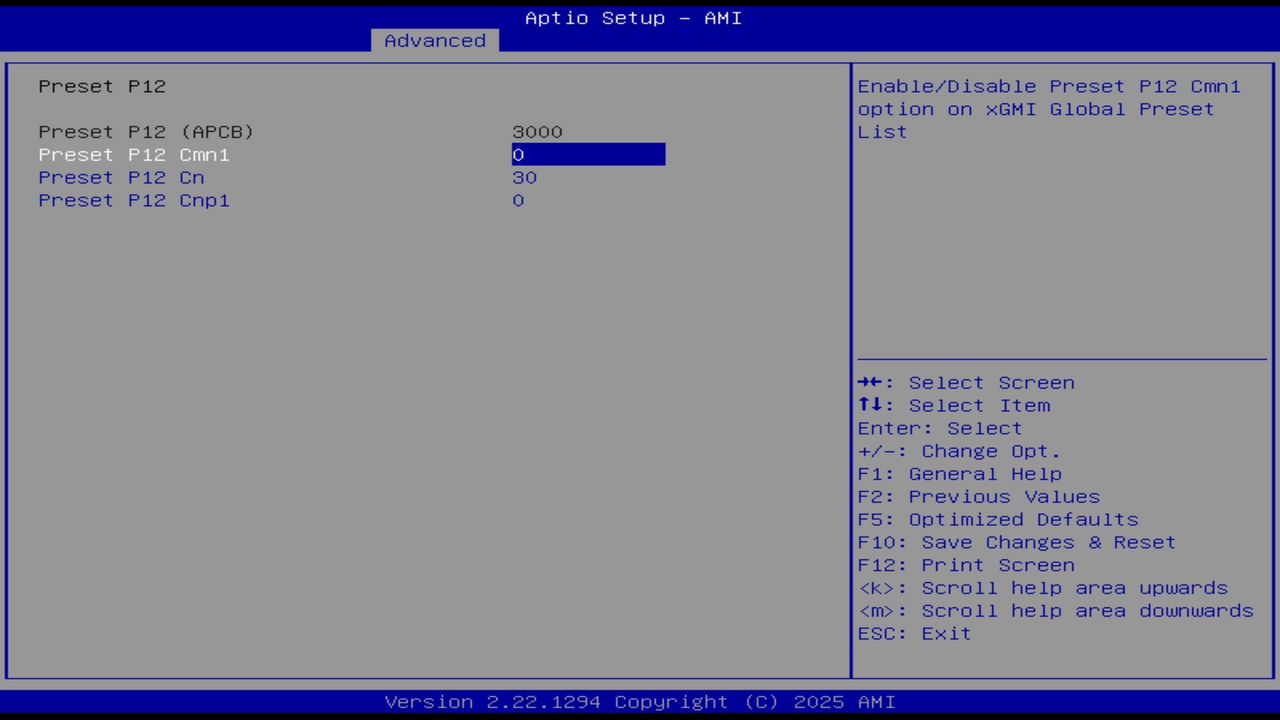Click the +/-: Change Opt. legend entry

click(957, 451)
